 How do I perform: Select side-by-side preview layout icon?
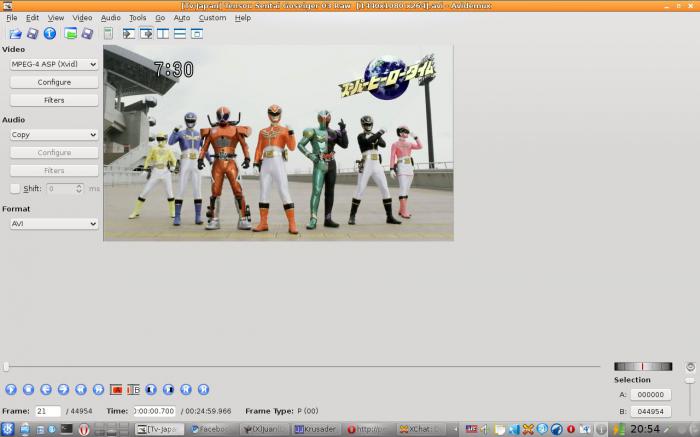click(x=163, y=33)
